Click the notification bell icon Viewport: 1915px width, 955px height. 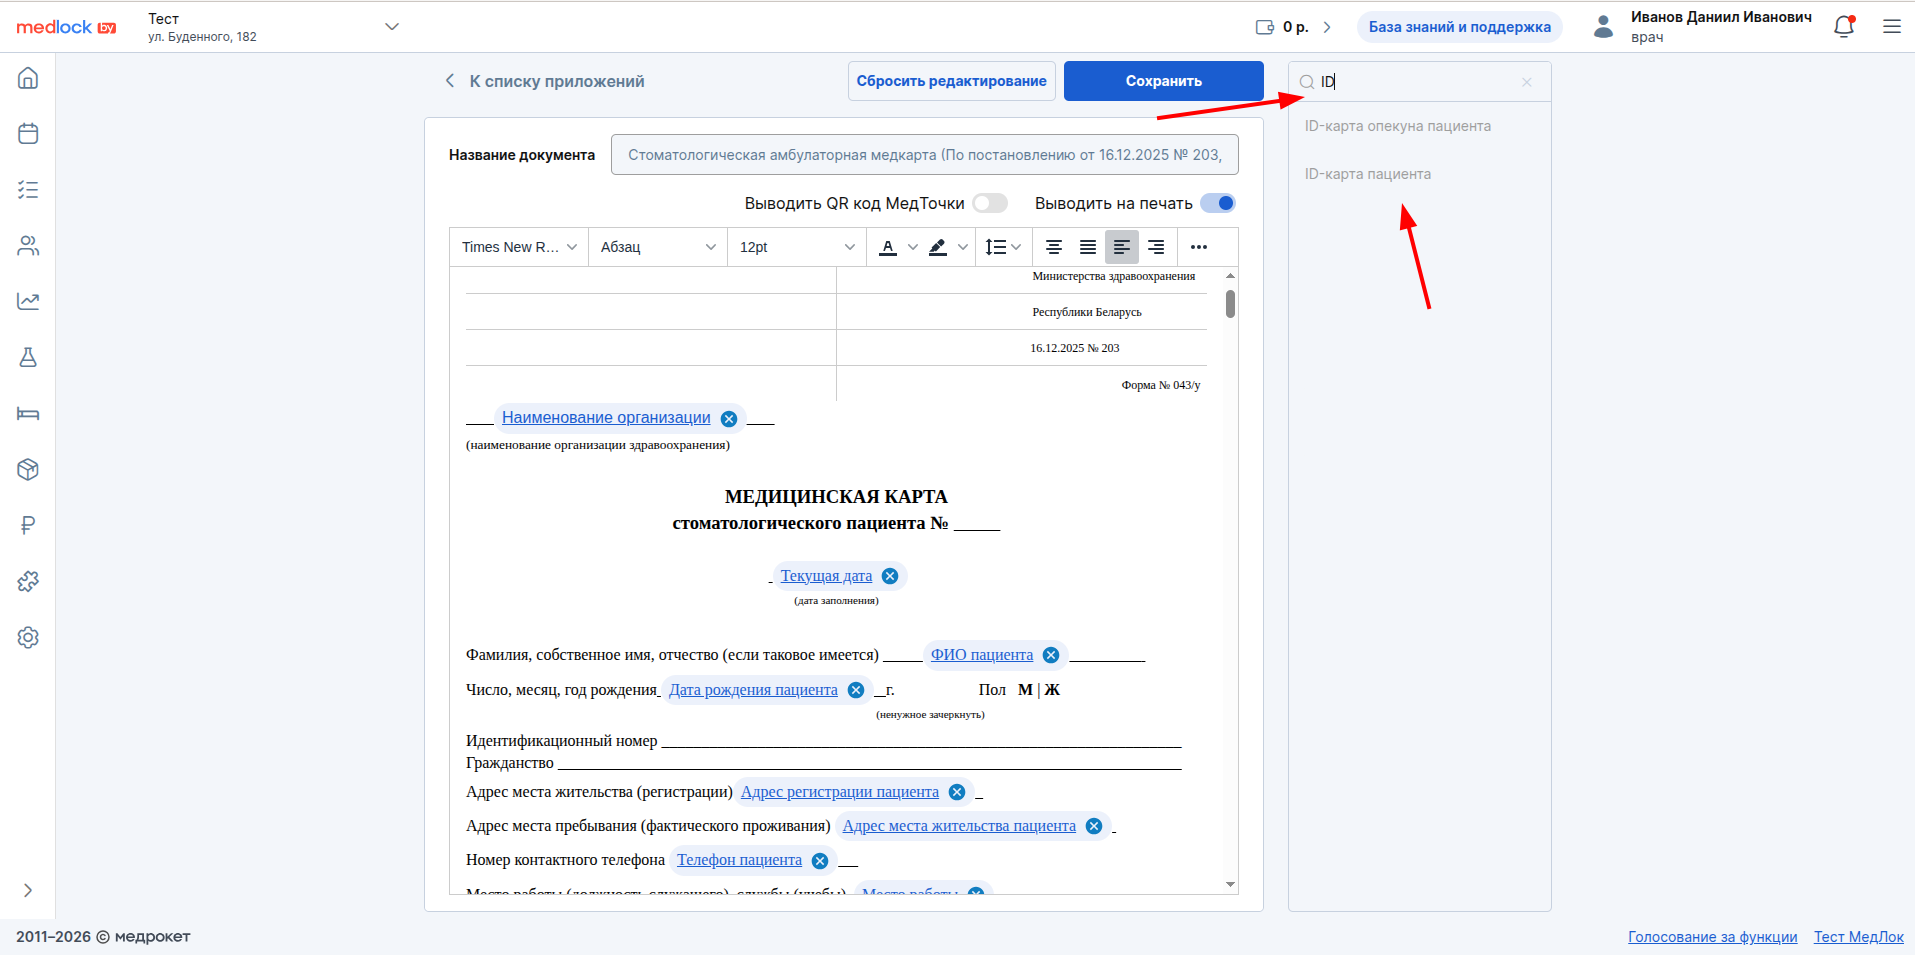(1844, 27)
